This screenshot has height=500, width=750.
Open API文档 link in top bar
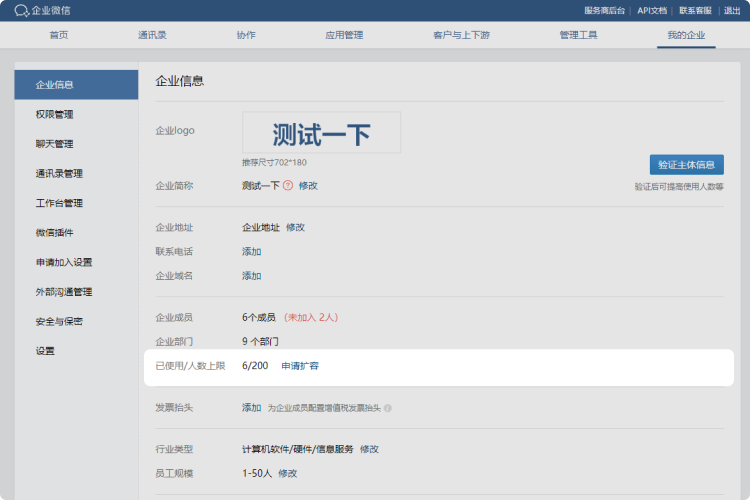click(652, 10)
